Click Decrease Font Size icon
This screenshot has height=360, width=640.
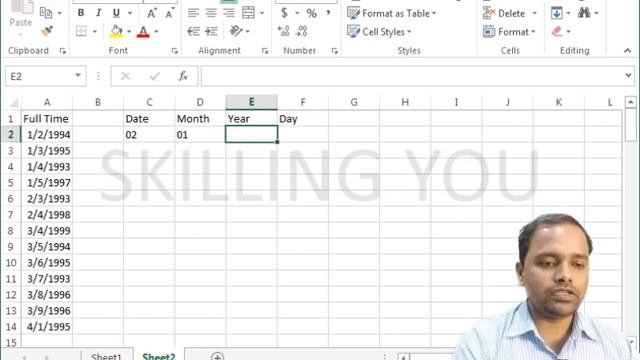point(170,13)
